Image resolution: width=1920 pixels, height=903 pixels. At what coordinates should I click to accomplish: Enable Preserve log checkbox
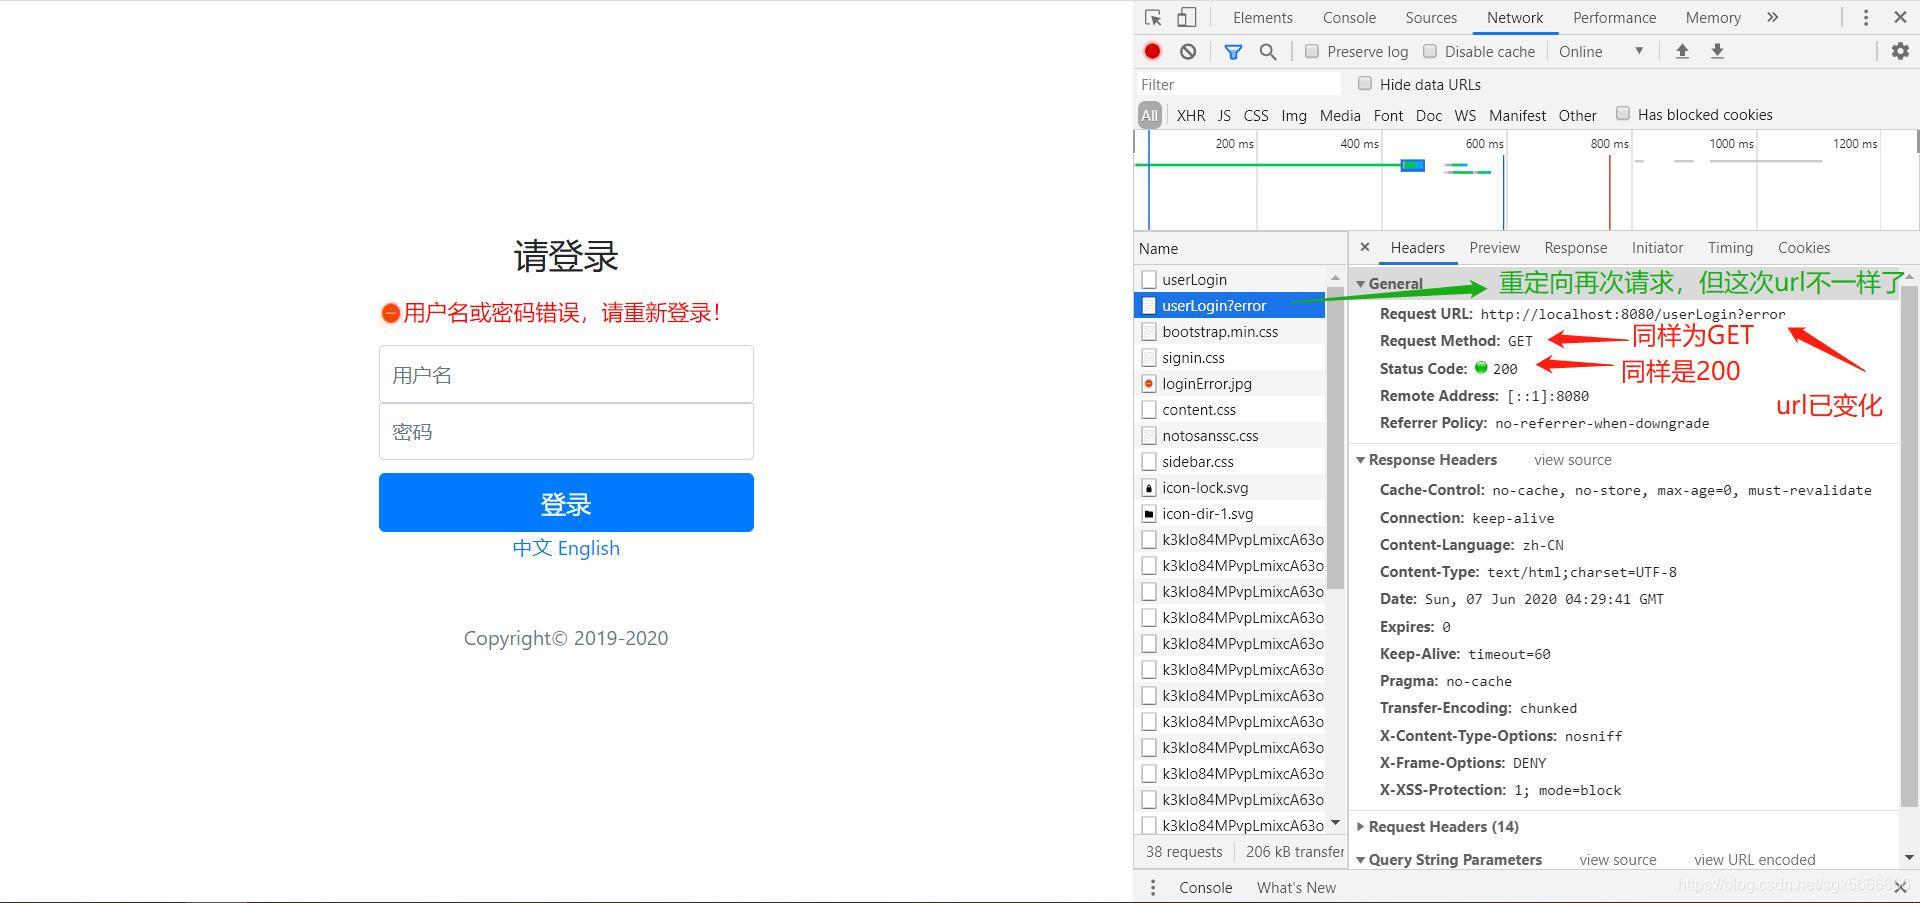click(x=1312, y=51)
